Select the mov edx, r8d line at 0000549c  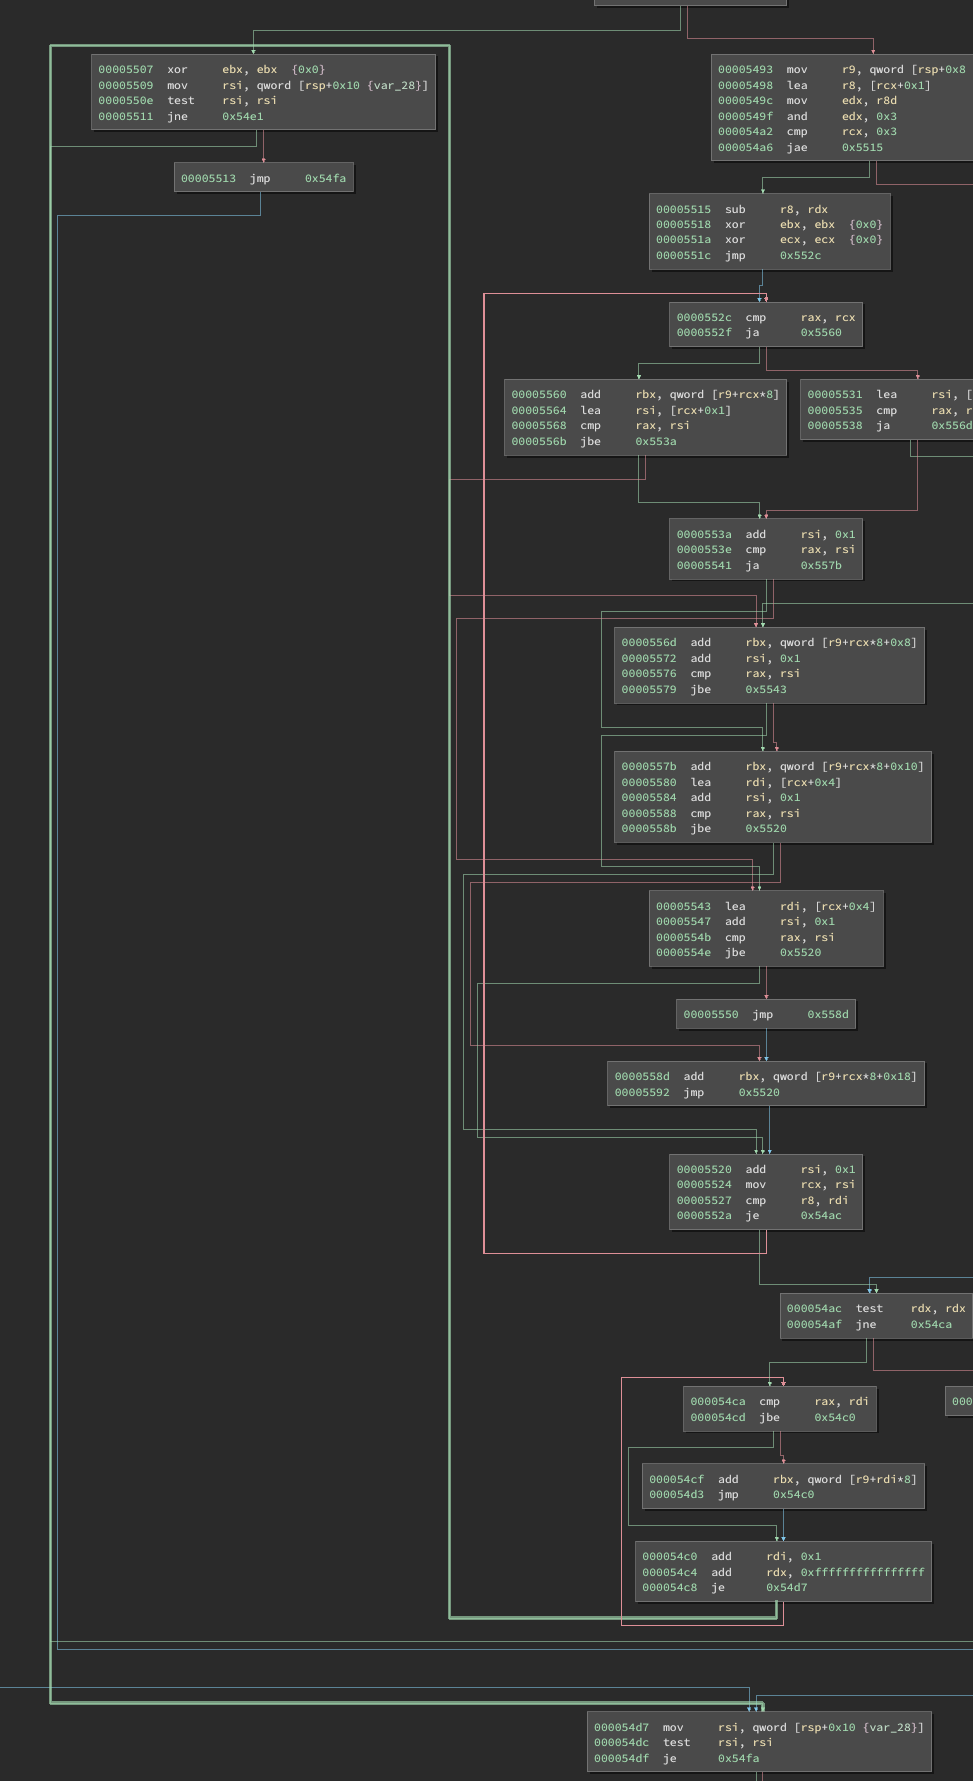pos(842,100)
